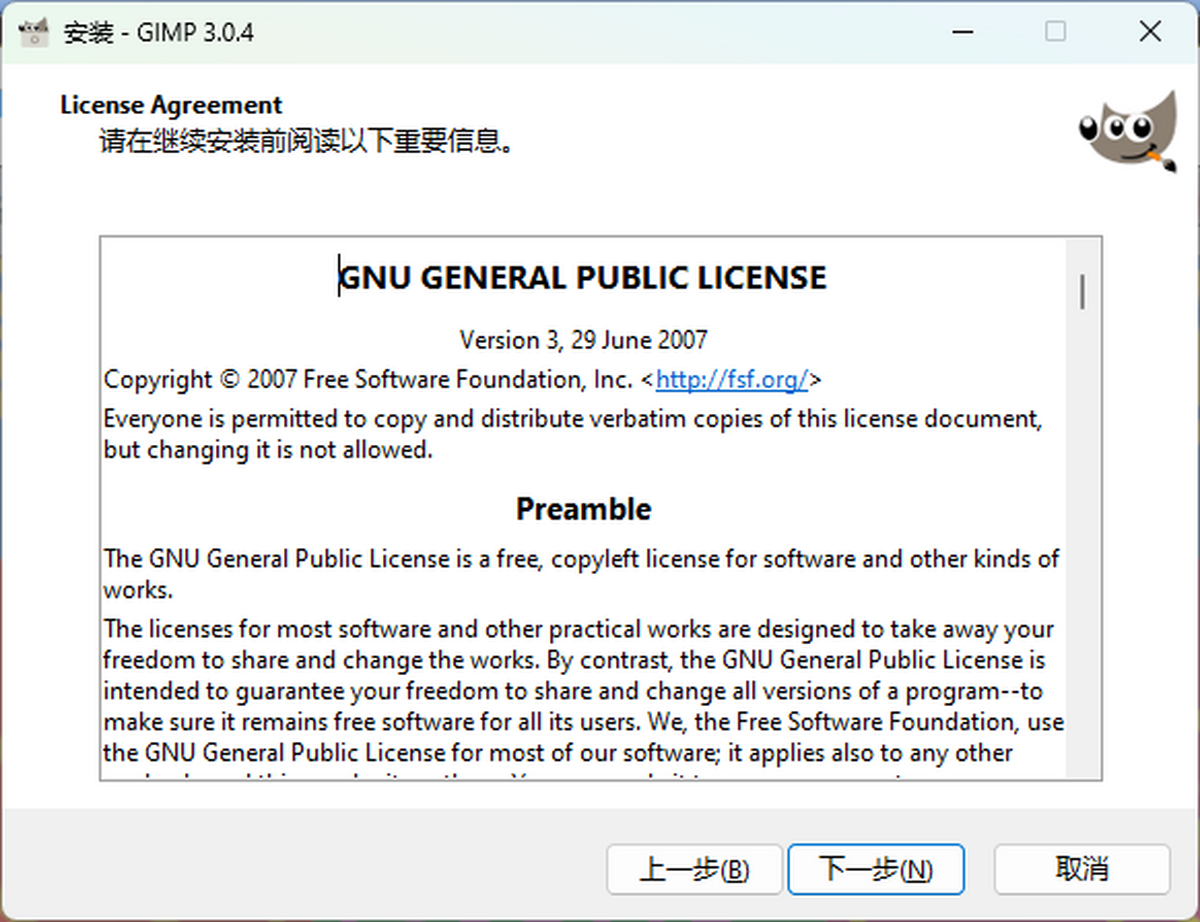
Task: Place cursor in "Version 3, 29 June 2007" line
Action: [x=583, y=340]
